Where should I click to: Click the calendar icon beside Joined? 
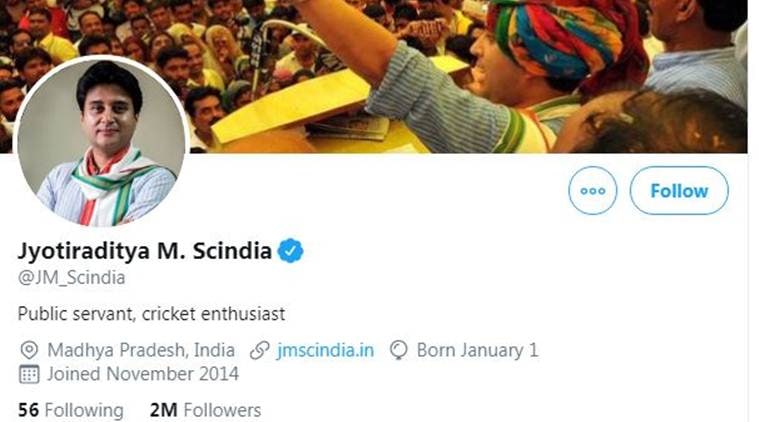29,374
